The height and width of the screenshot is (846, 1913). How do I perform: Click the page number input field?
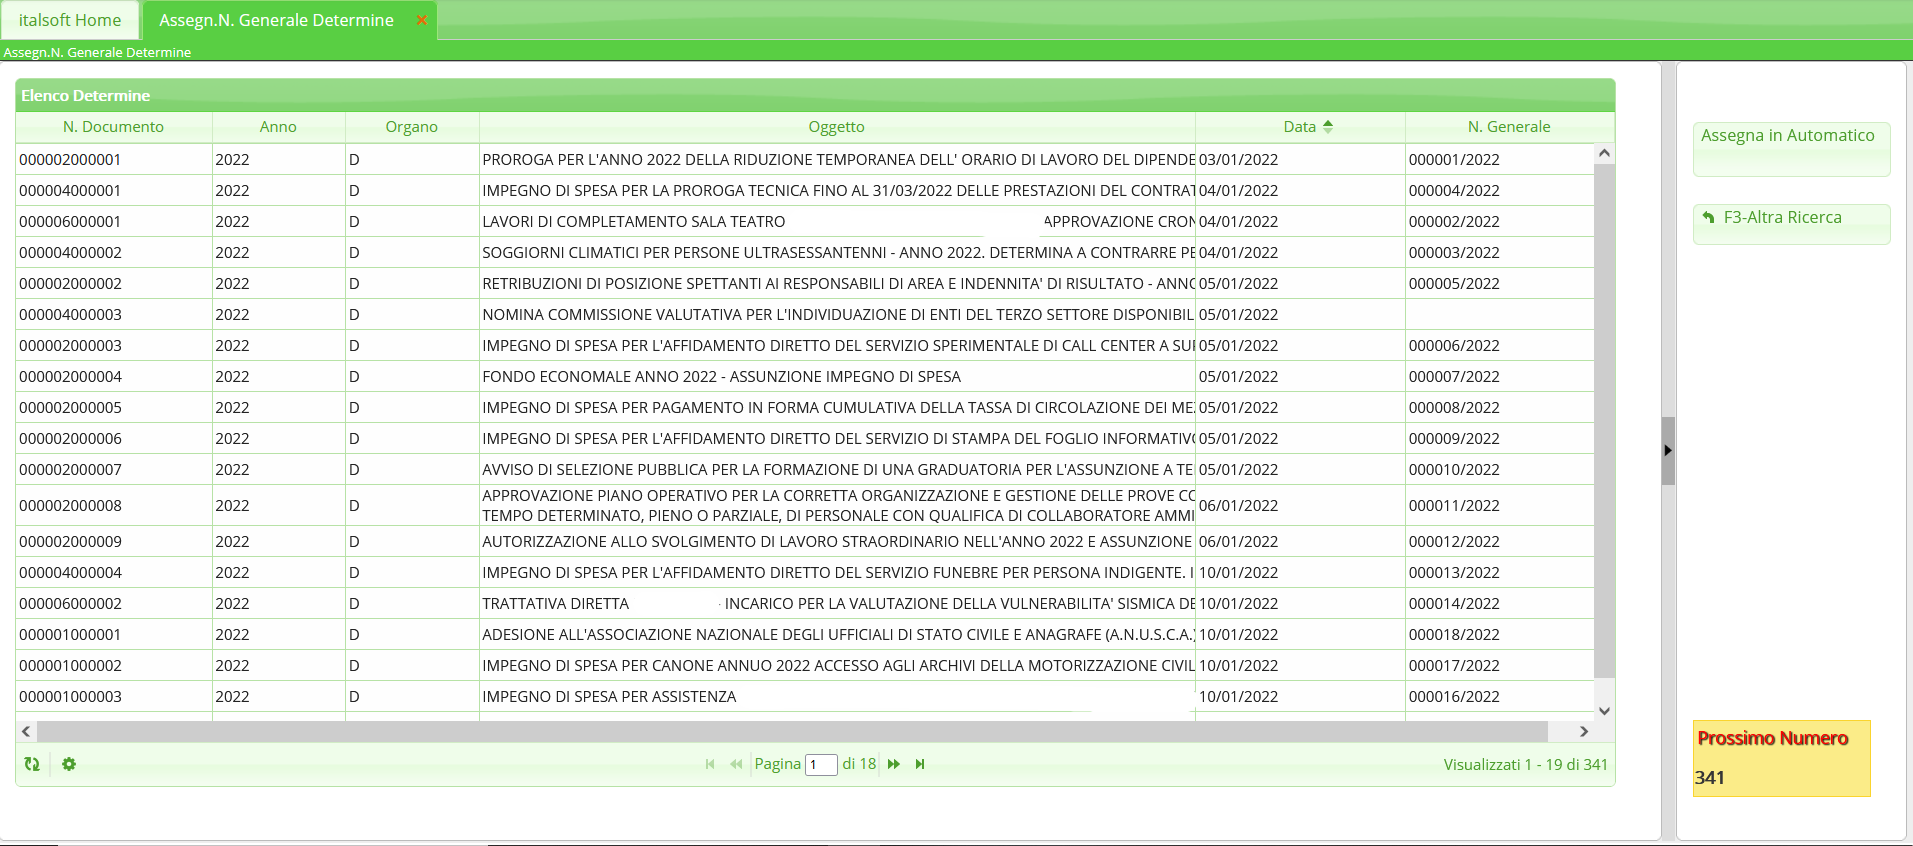(x=821, y=765)
